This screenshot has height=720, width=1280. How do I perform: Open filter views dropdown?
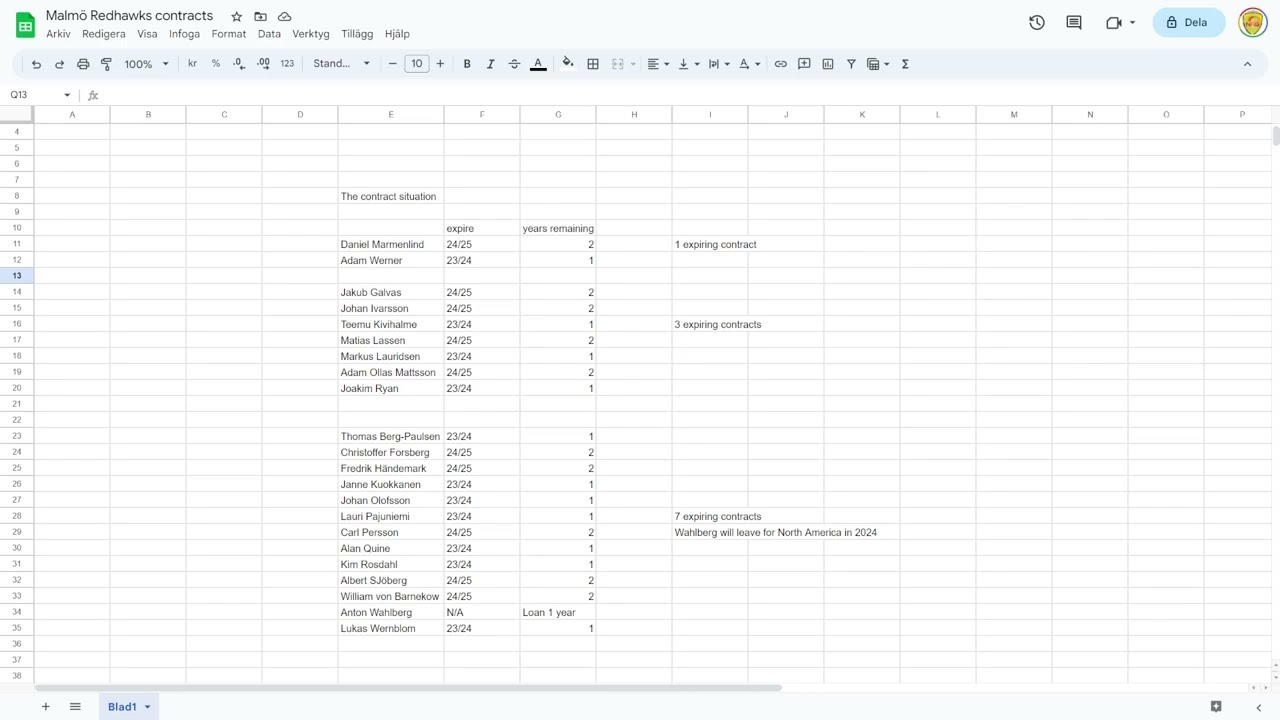point(878,64)
